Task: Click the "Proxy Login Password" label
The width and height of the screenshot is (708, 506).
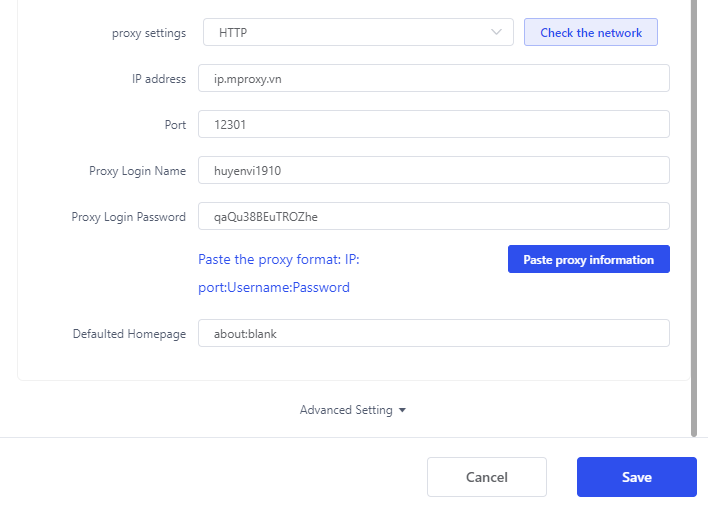Action: [129, 216]
